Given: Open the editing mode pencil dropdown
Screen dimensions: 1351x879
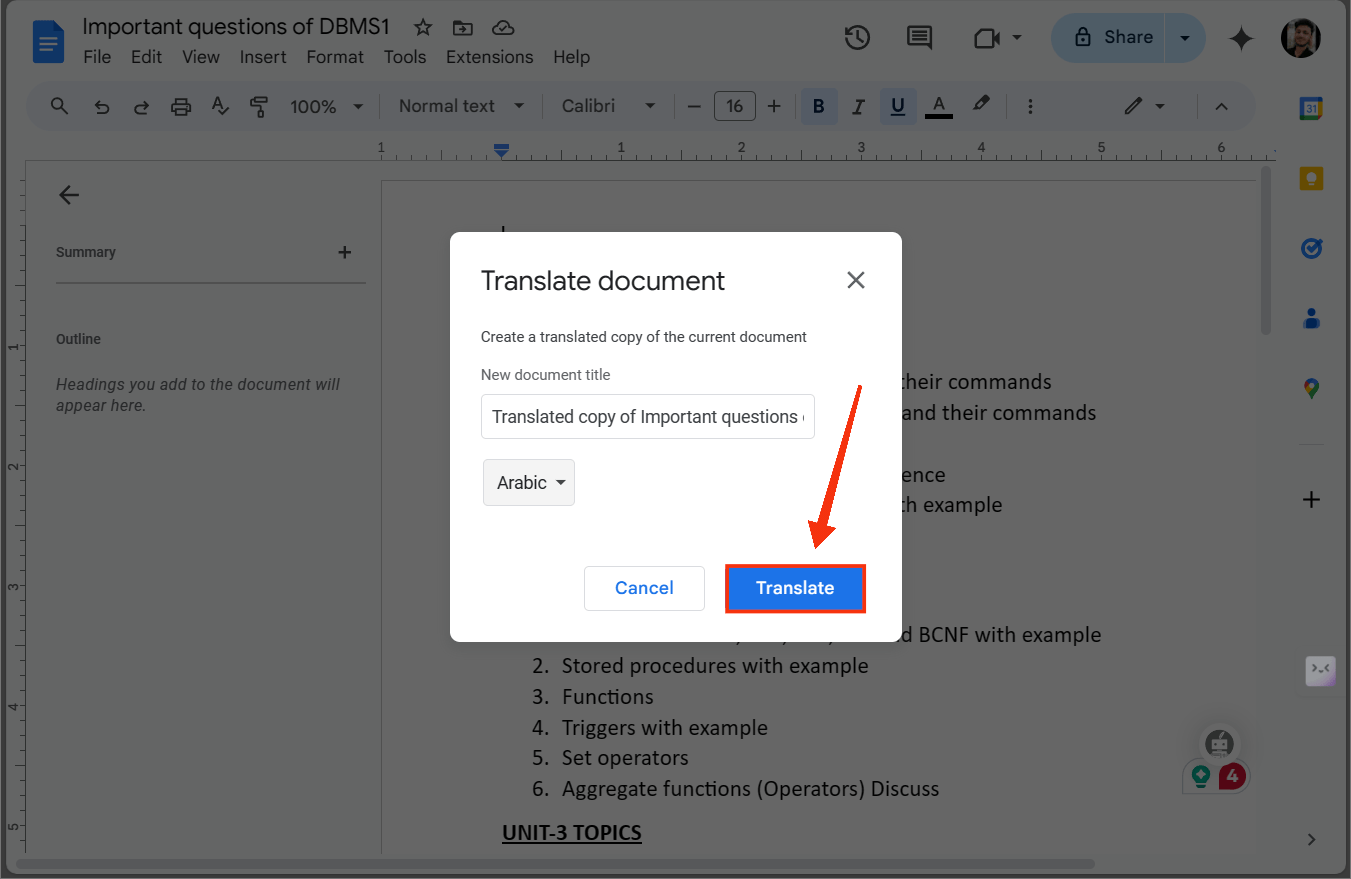Looking at the screenshot, I should click(1145, 106).
